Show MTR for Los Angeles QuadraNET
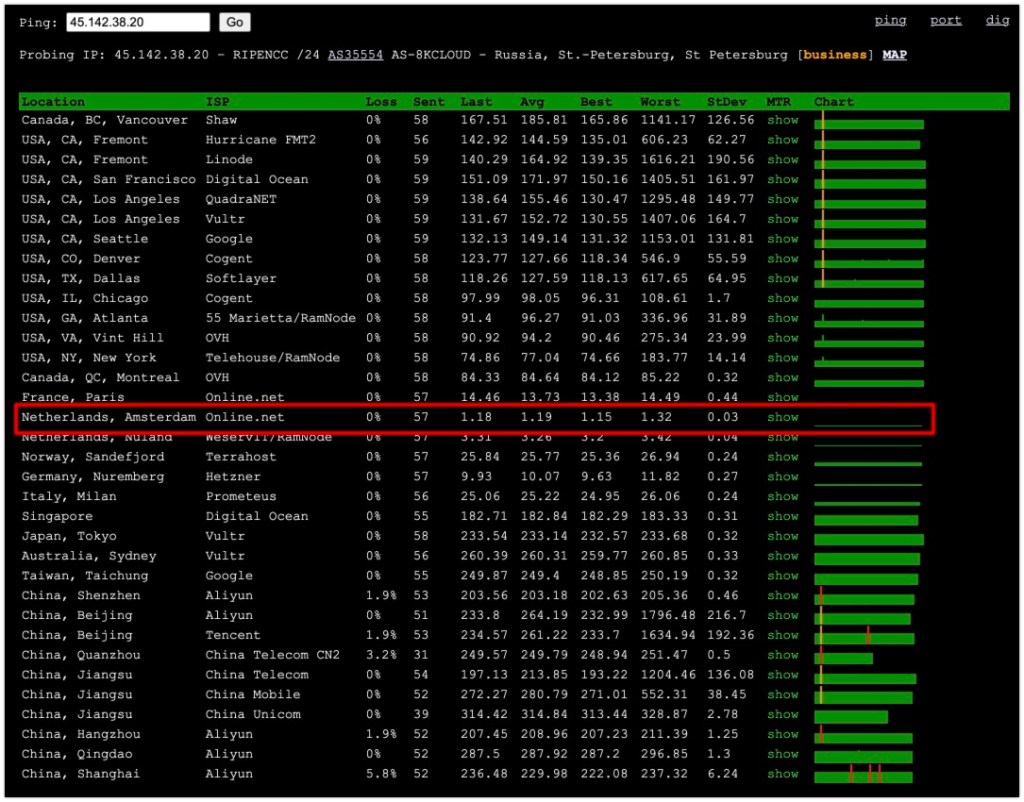The height and width of the screenshot is (802, 1024). 782,199
